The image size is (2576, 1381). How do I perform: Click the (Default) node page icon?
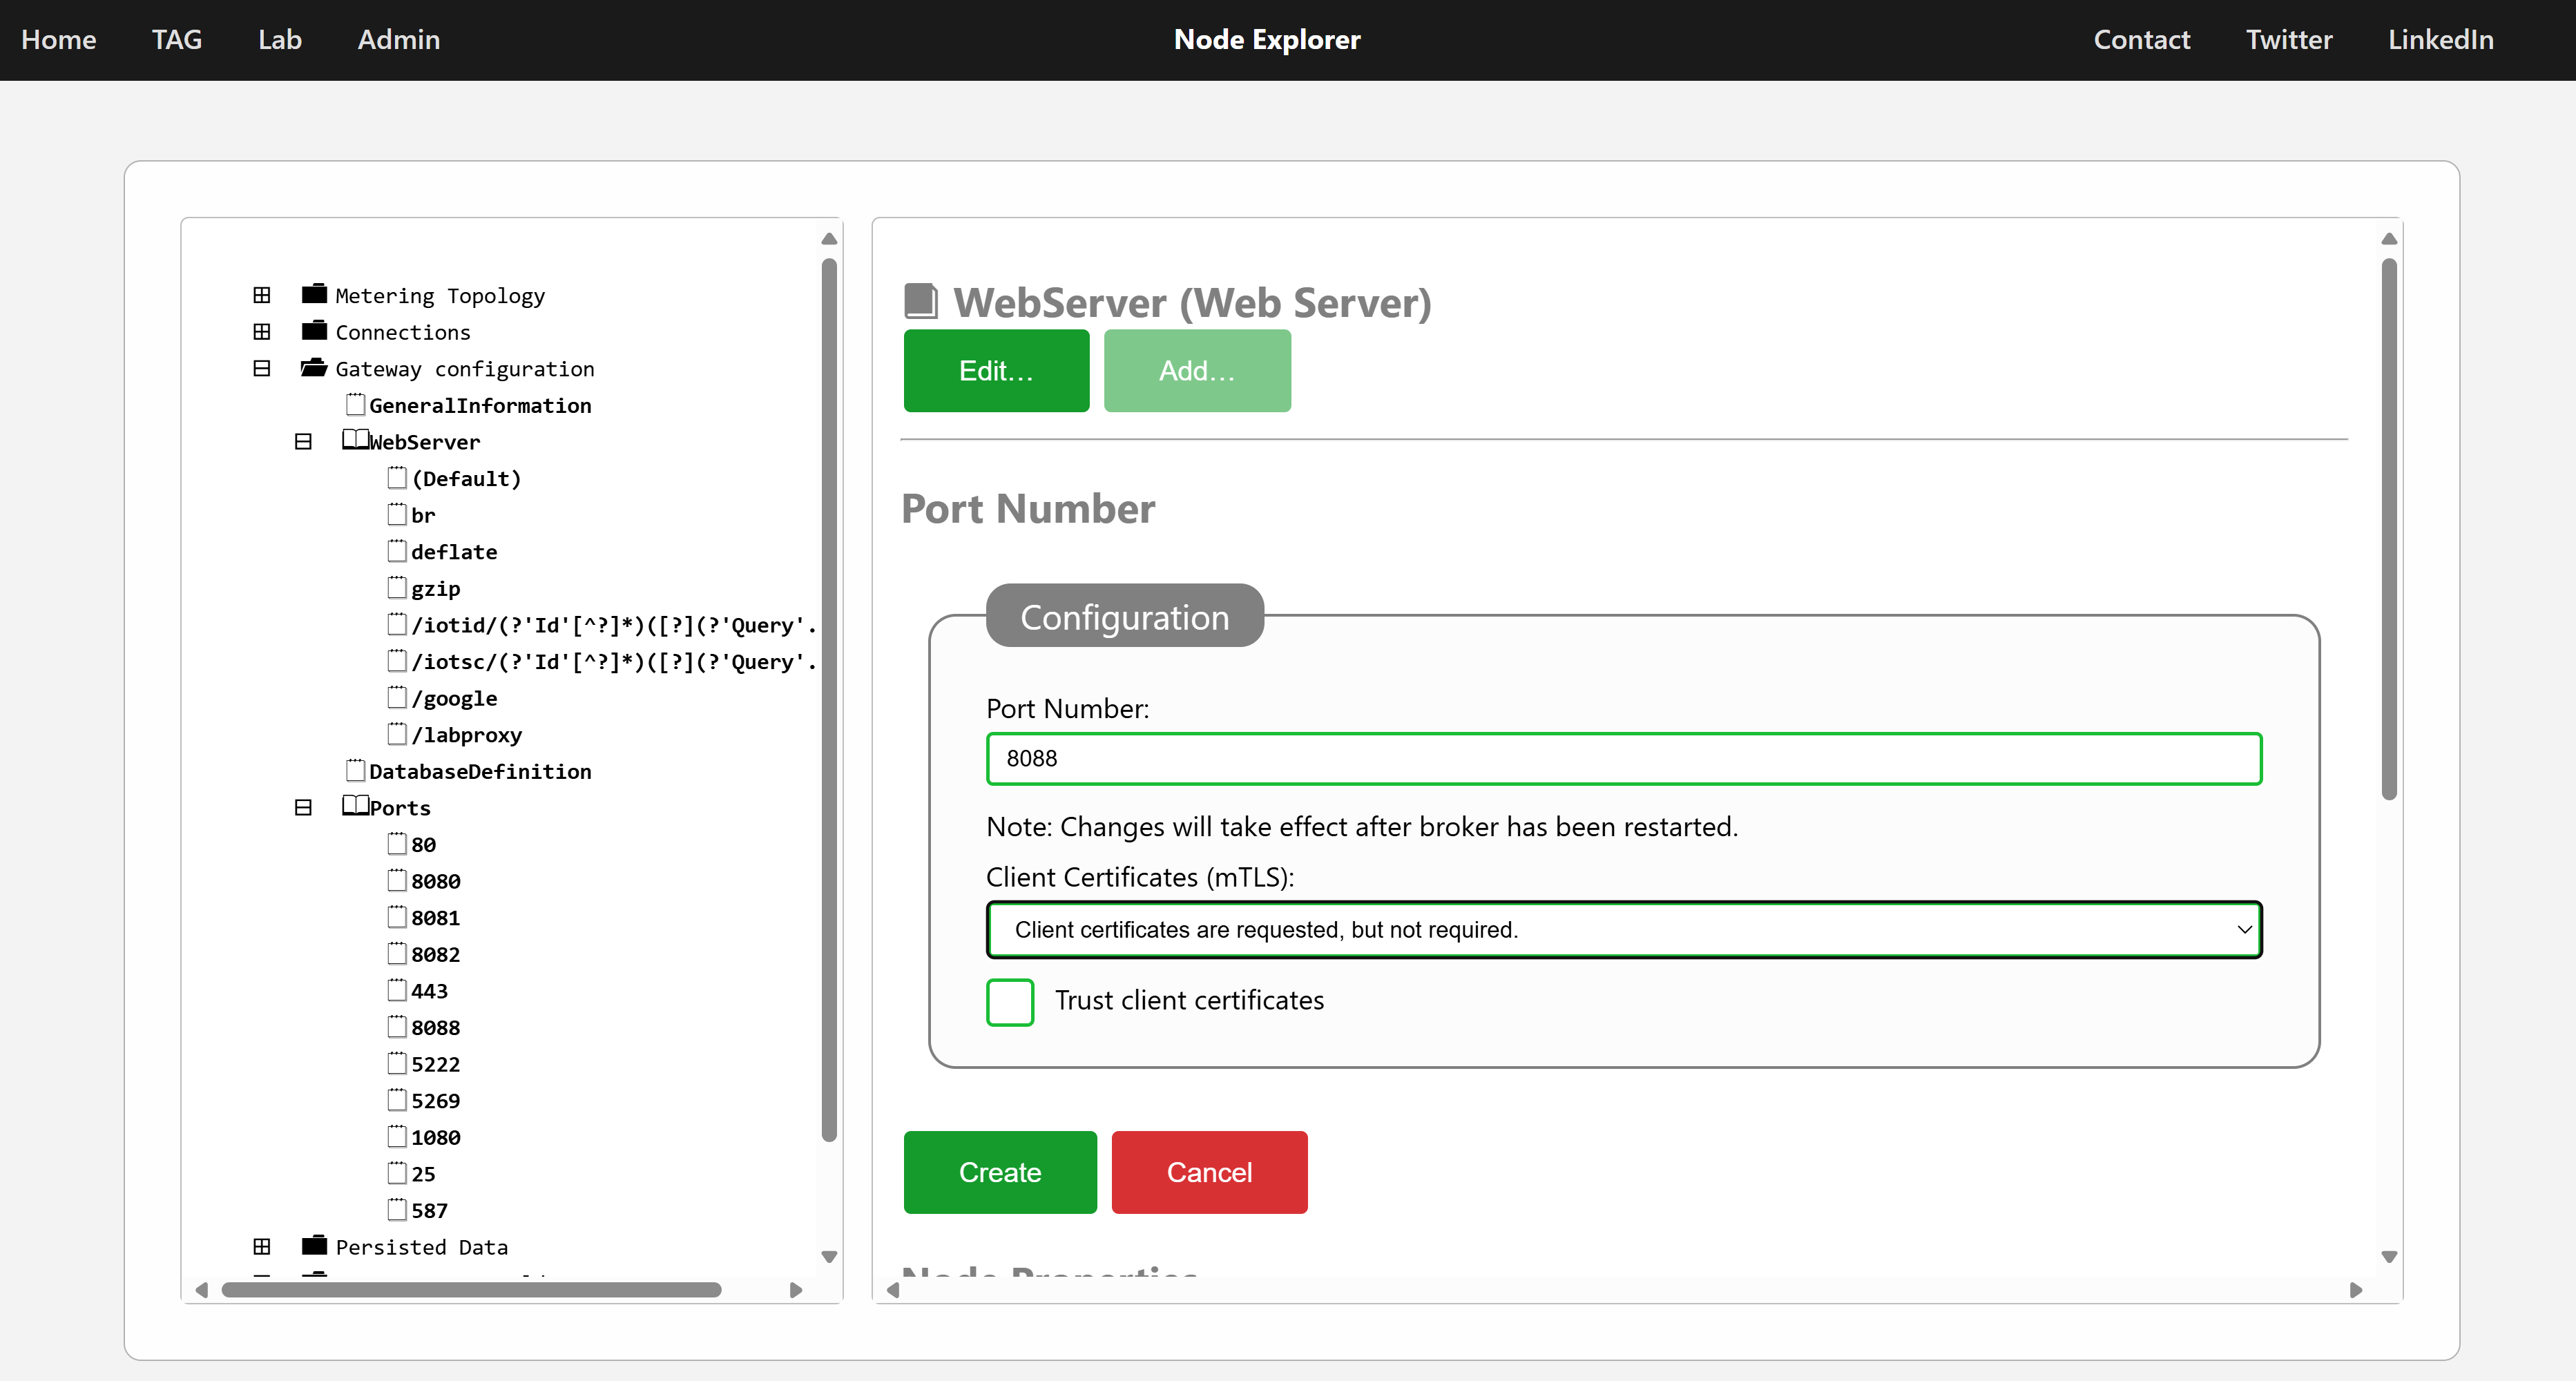coord(397,477)
